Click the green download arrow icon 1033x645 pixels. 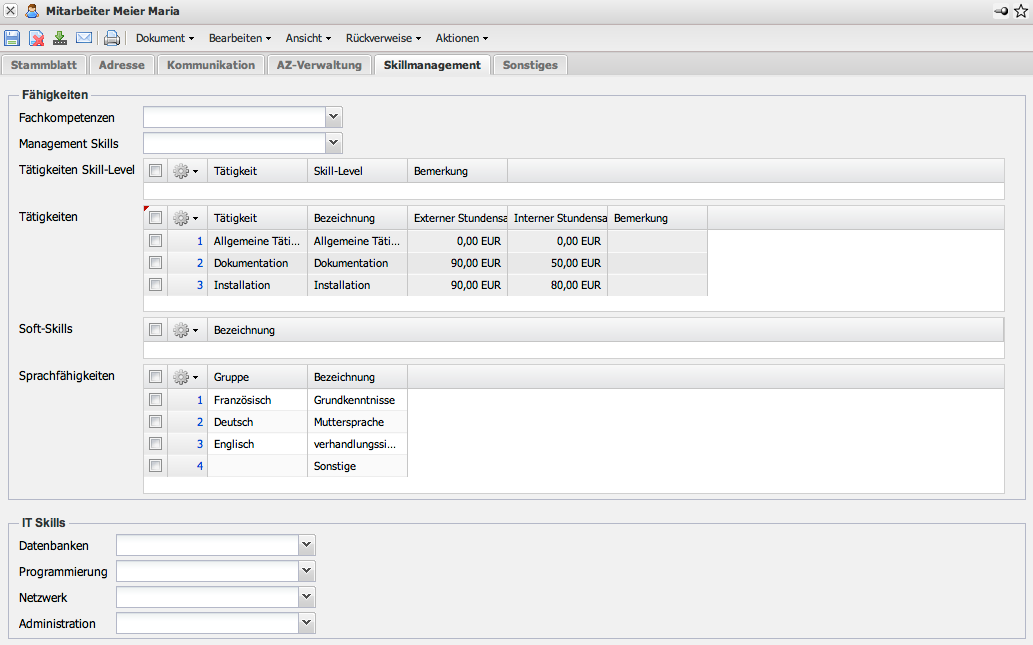(x=60, y=38)
